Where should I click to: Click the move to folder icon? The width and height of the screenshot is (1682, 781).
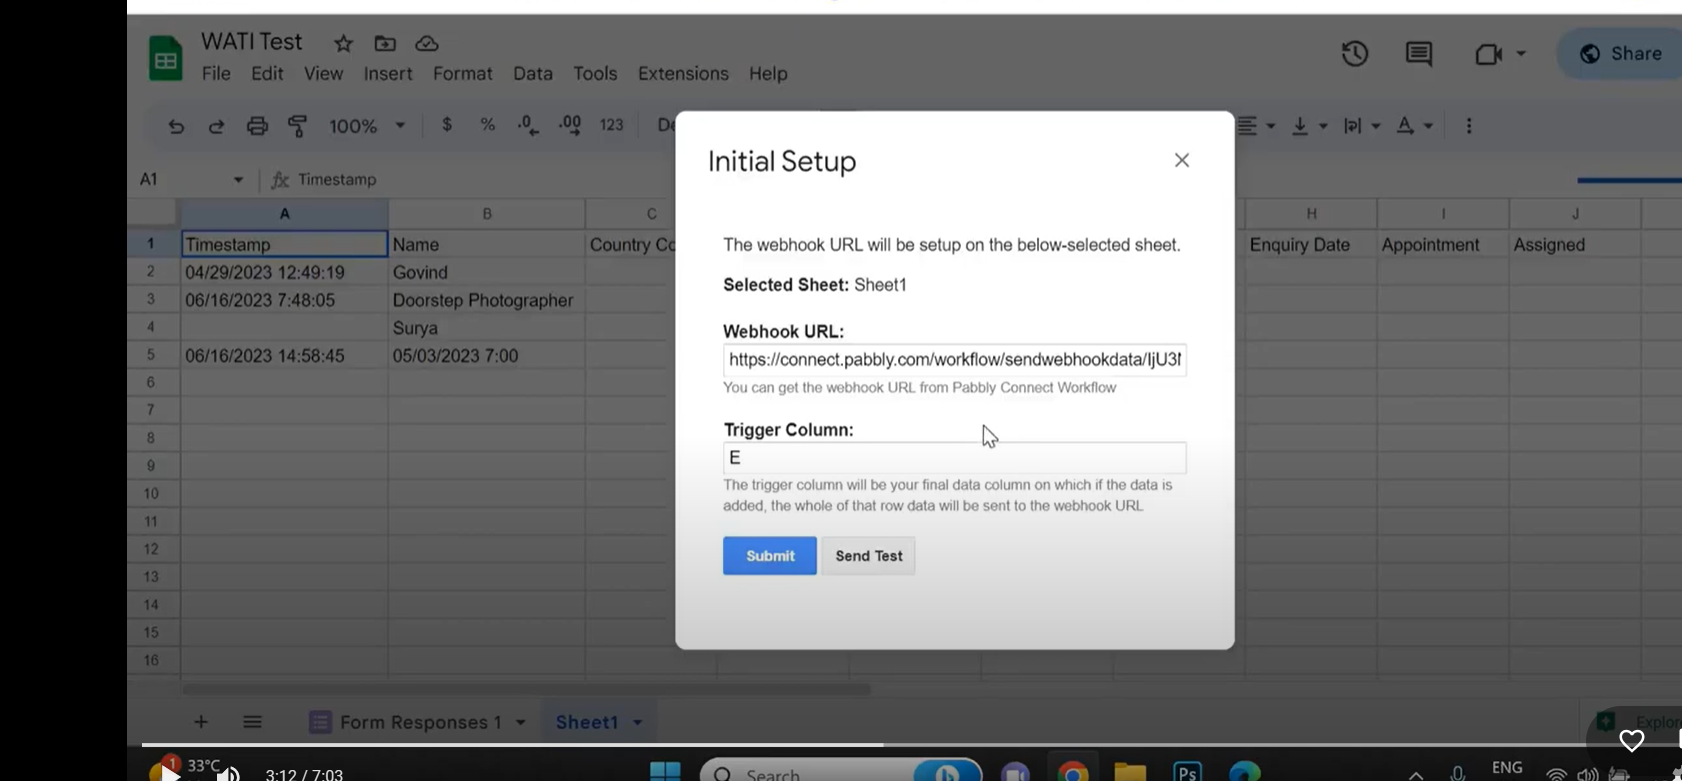(x=385, y=43)
